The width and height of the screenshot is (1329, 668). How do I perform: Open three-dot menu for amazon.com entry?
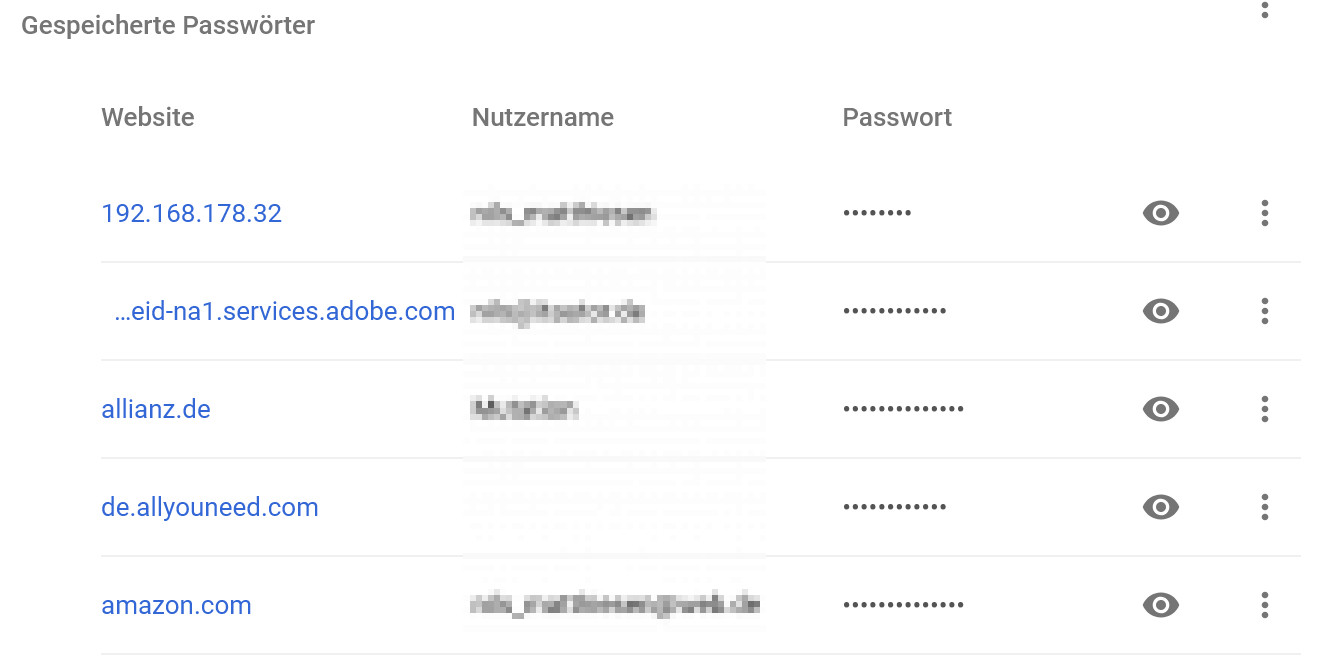[x=1265, y=605]
